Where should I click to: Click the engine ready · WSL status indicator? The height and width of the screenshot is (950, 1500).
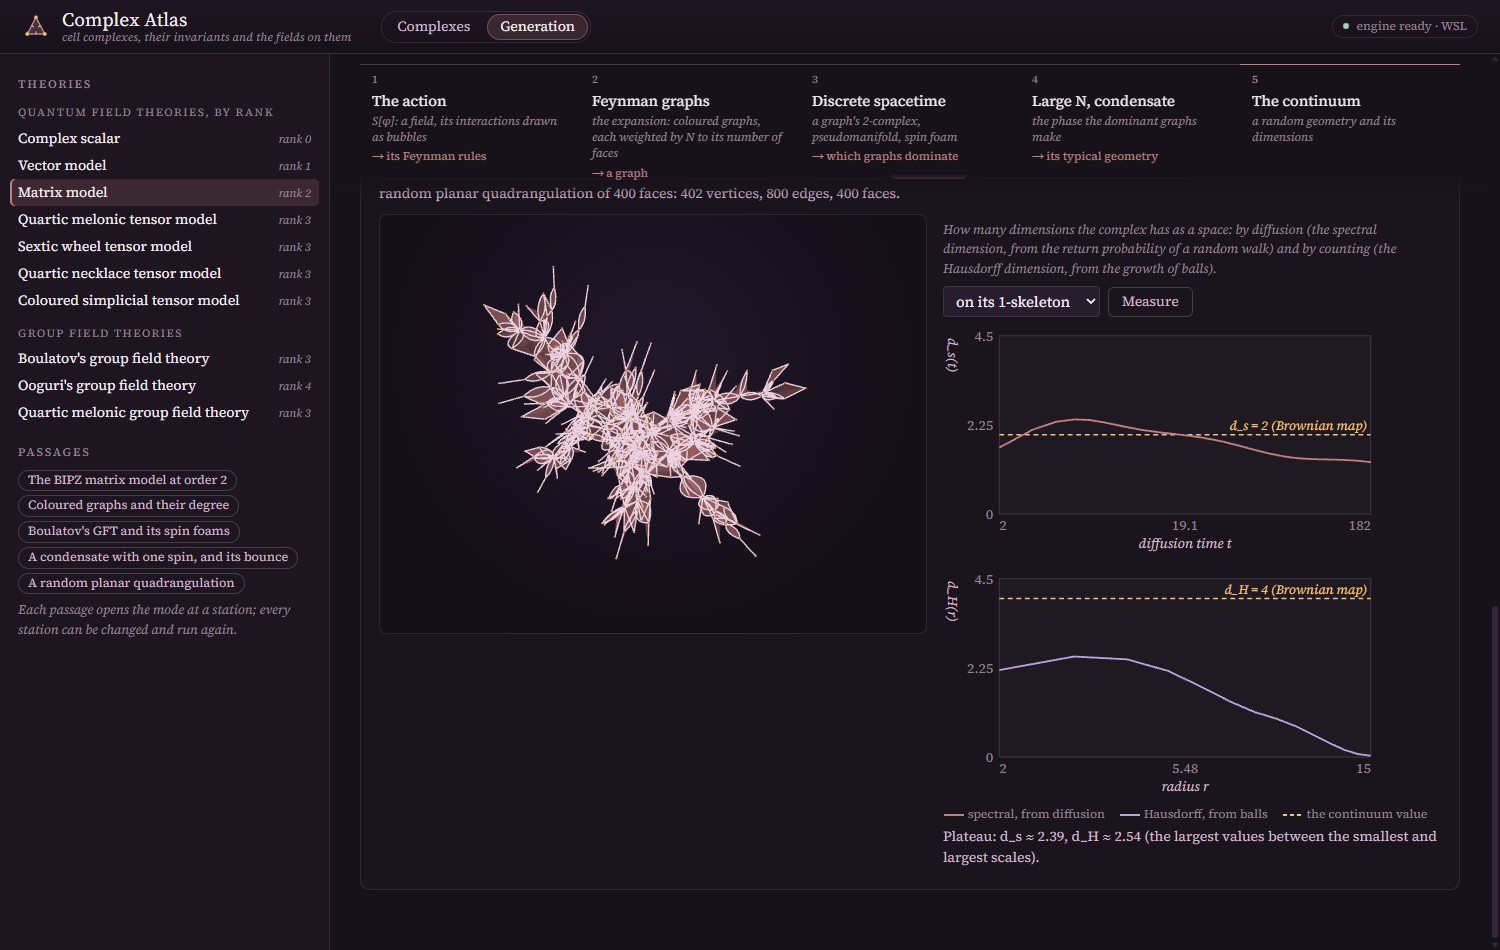pyautogui.click(x=1405, y=27)
